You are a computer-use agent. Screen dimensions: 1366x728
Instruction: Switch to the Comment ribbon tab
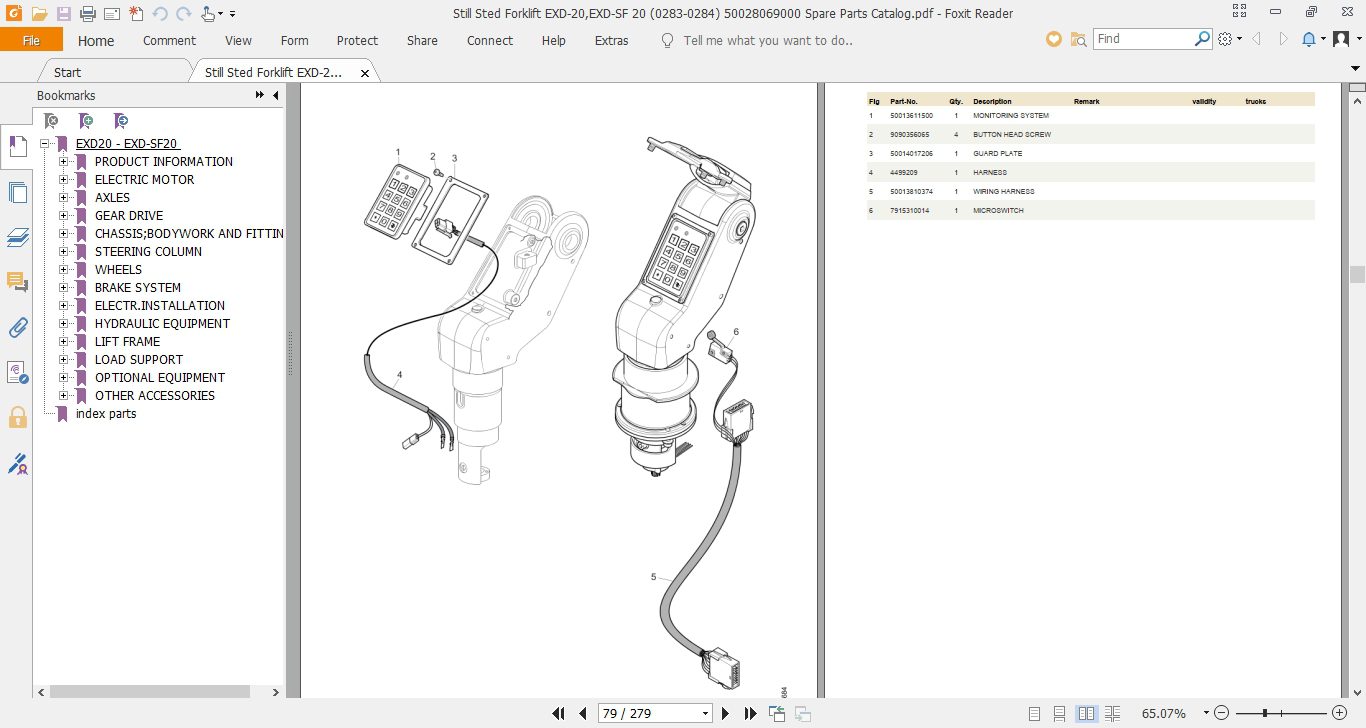click(x=169, y=41)
